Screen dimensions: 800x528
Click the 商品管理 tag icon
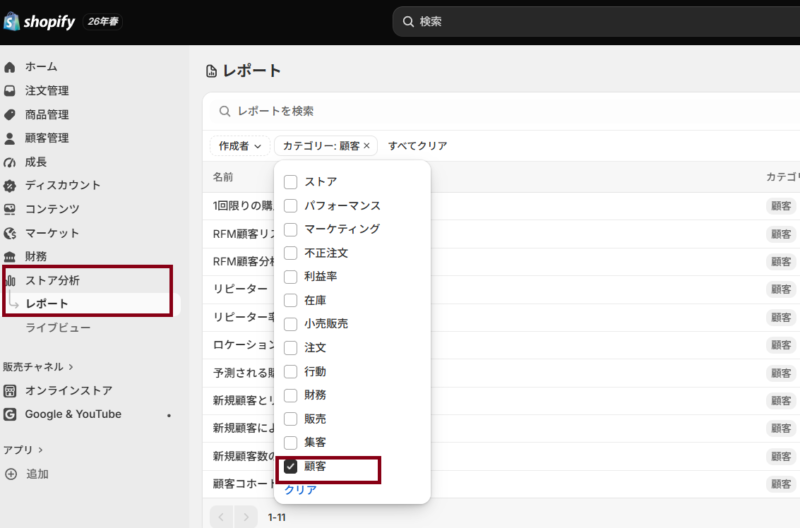pyautogui.click(x=10, y=115)
